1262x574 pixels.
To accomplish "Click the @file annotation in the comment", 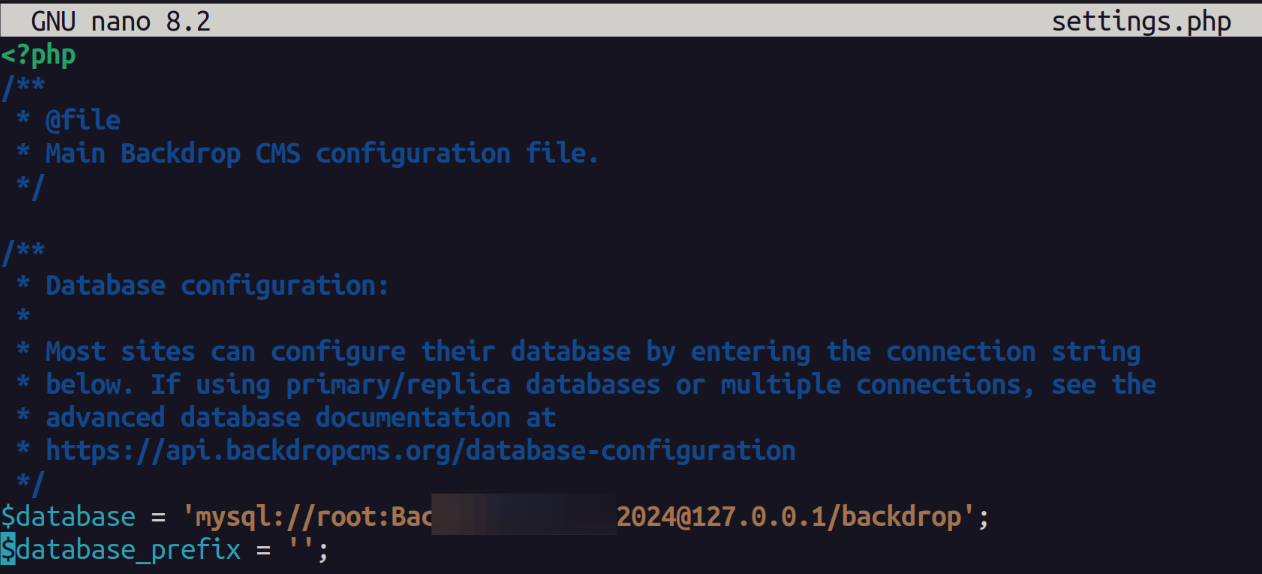I will 83,121.
